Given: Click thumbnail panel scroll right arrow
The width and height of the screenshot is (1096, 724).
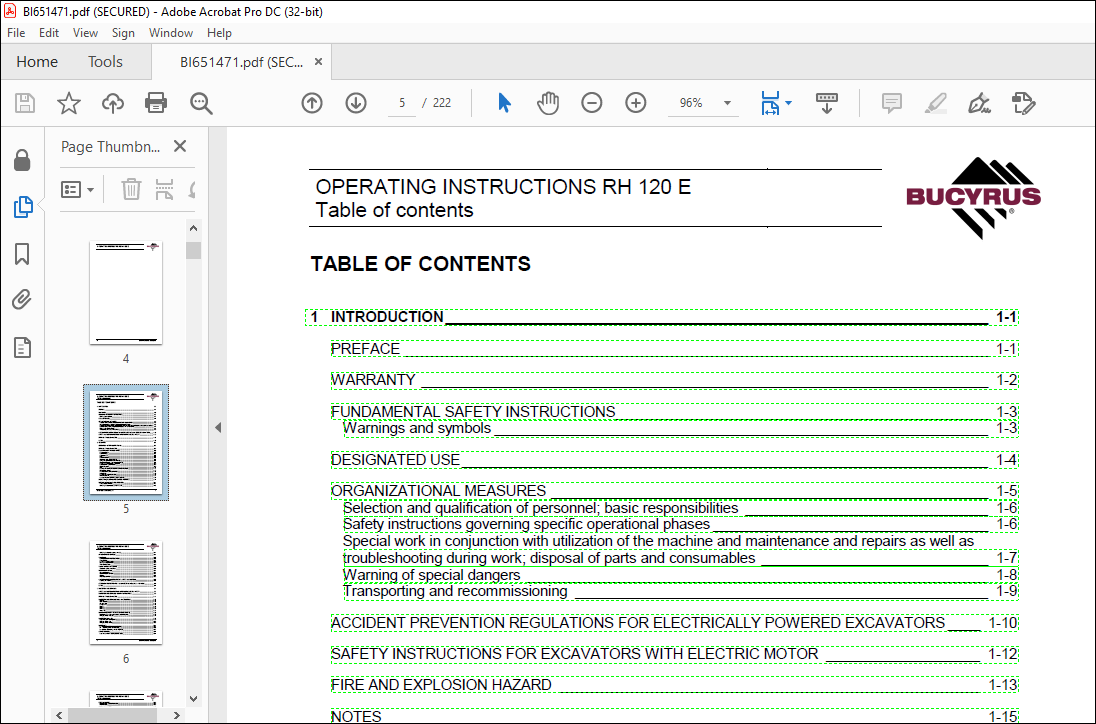Looking at the screenshot, I should (x=177, y=715).
